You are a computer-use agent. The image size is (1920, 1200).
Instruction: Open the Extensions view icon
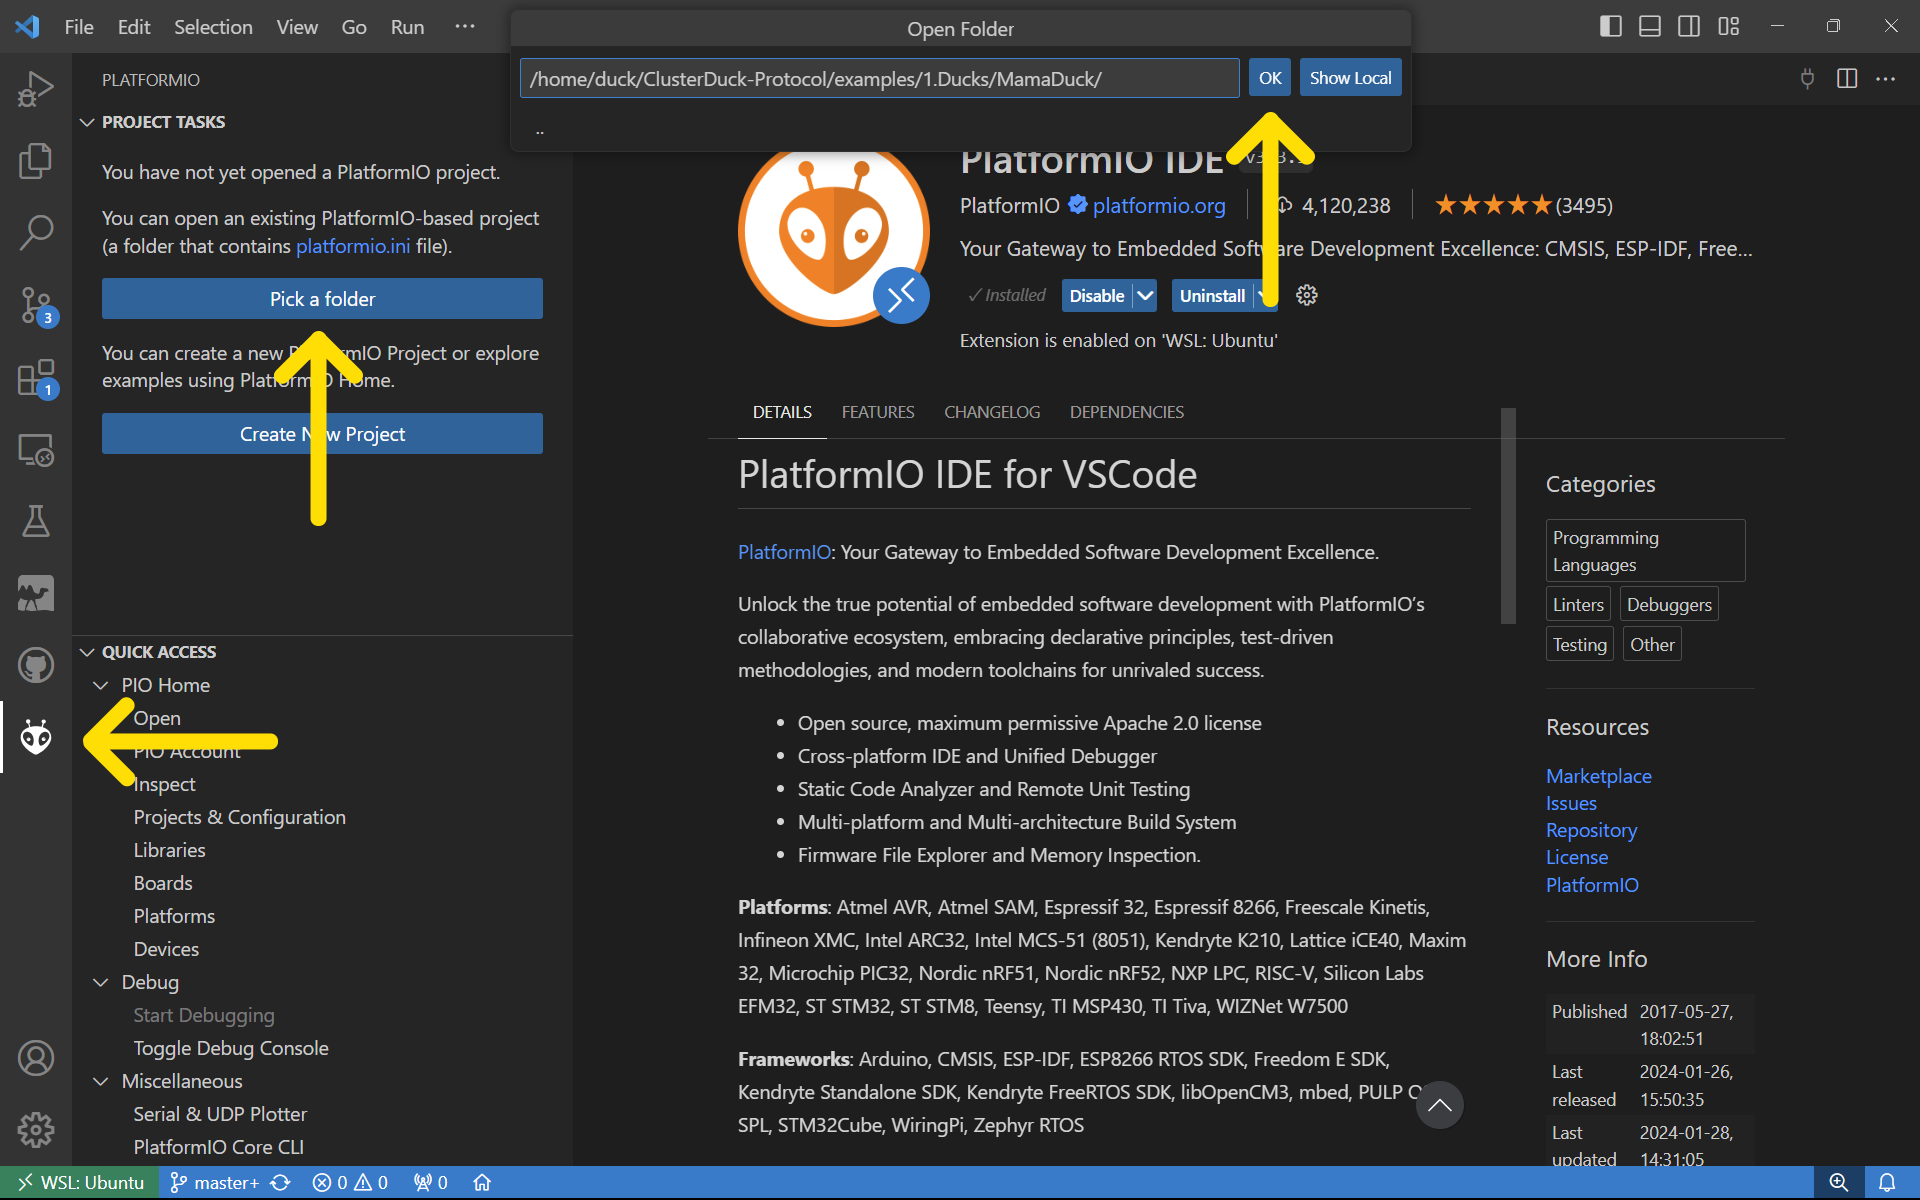[x=36, y=378]
